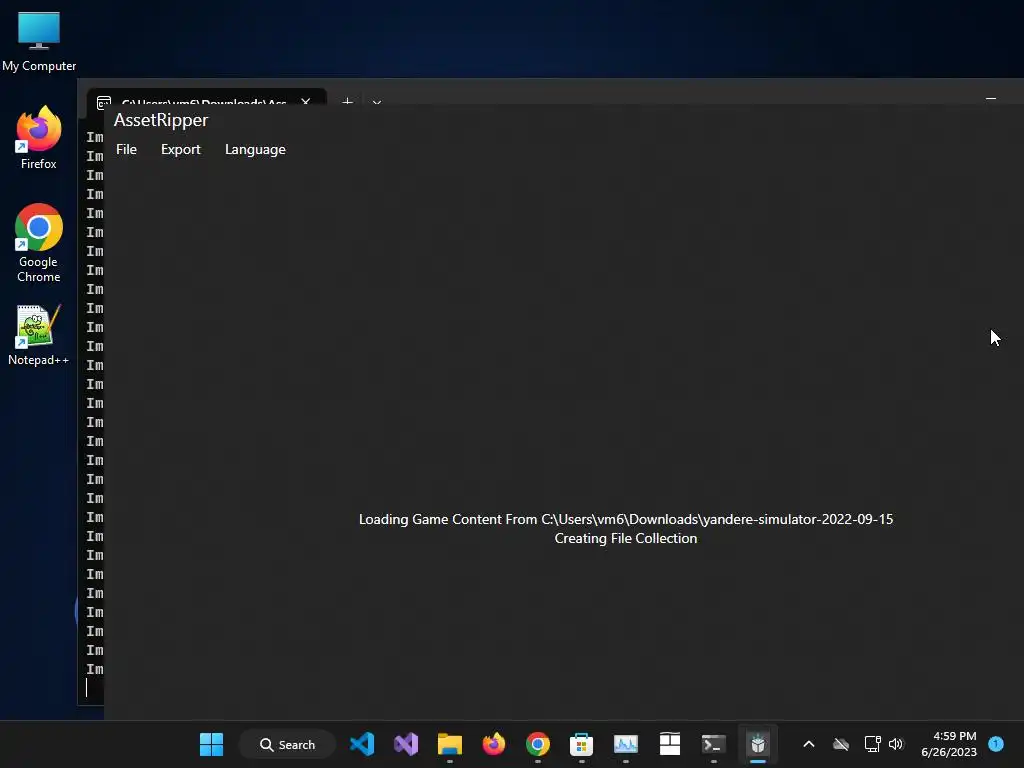1024x768 pixels.
Task: Open the notification badge in tray
Action: coord(996,744)
